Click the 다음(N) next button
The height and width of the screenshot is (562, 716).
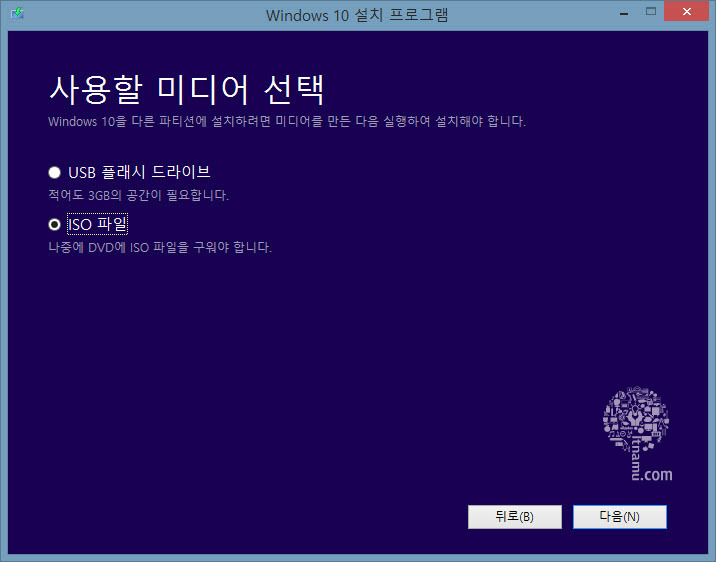pos(620,517)
